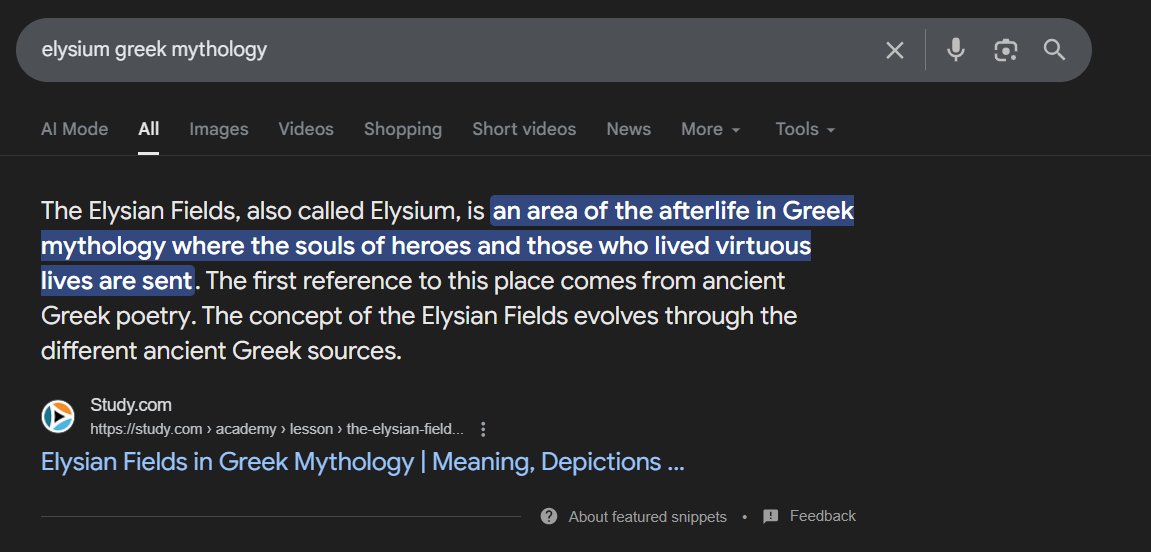Image resolution: width=1151 pixels, height=552 pixels.
Task: Switch to the Videos tab
Action: 306,129
